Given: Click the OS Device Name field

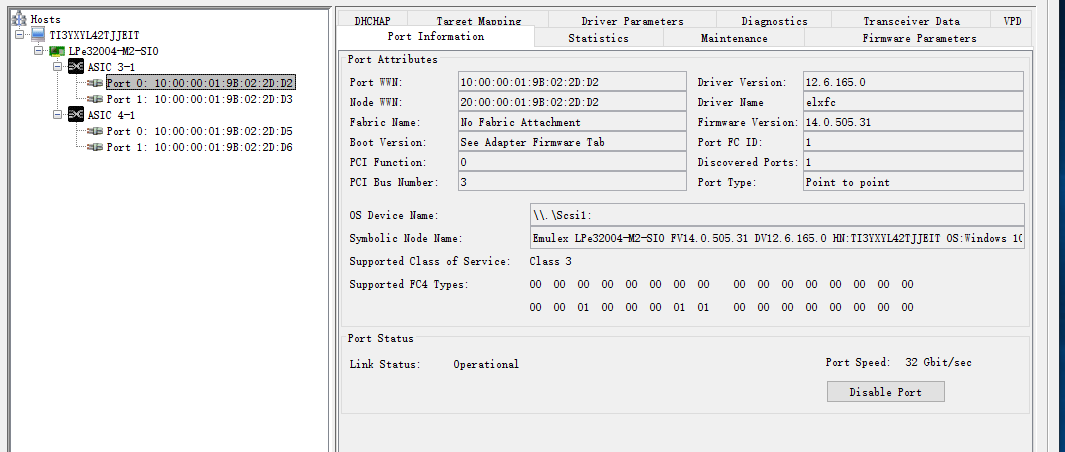Looking at the screenshot, I should [x=777, y=215].
